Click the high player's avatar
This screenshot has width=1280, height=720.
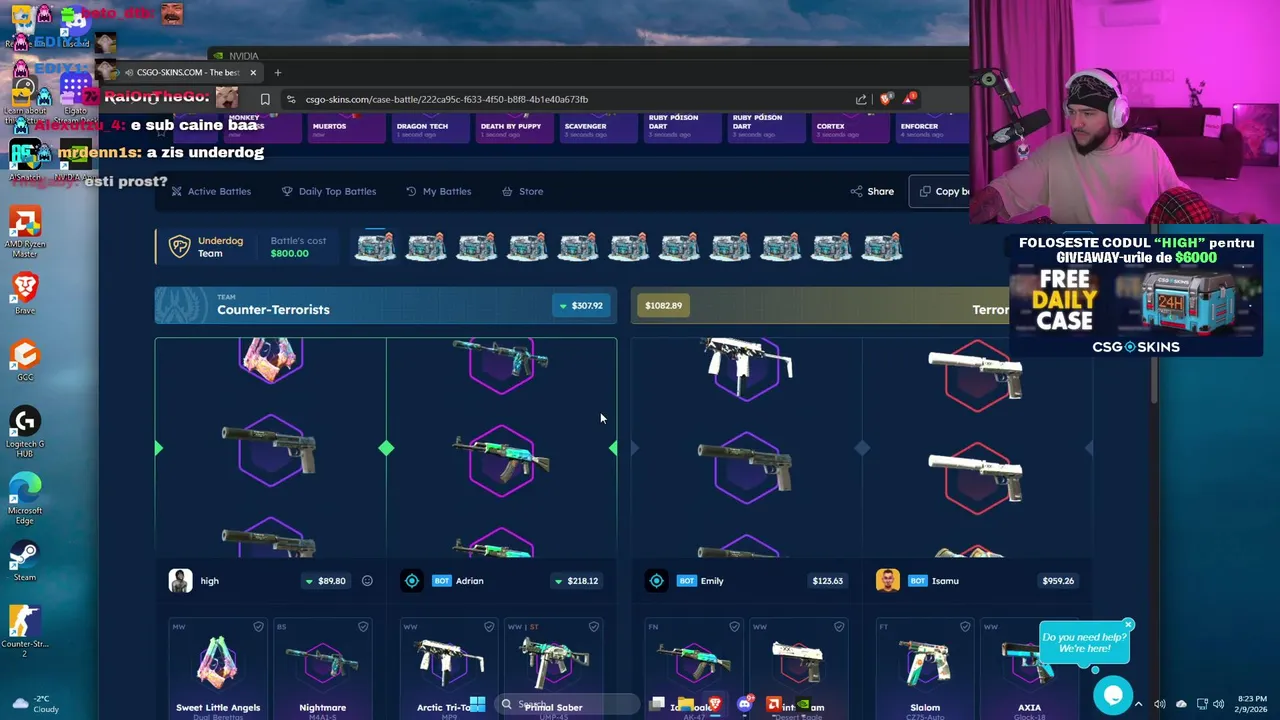click(x=180, y=581)
